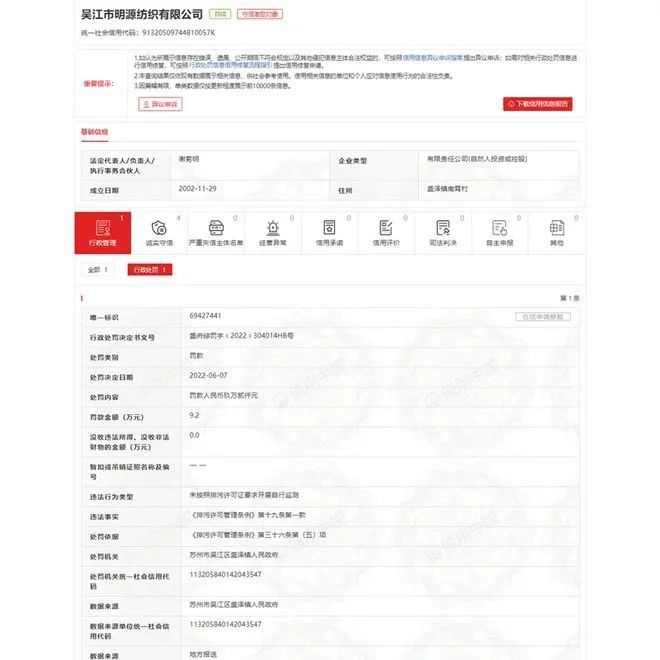
Task: Click the green 存续 status tag
Action: (220, 15)
